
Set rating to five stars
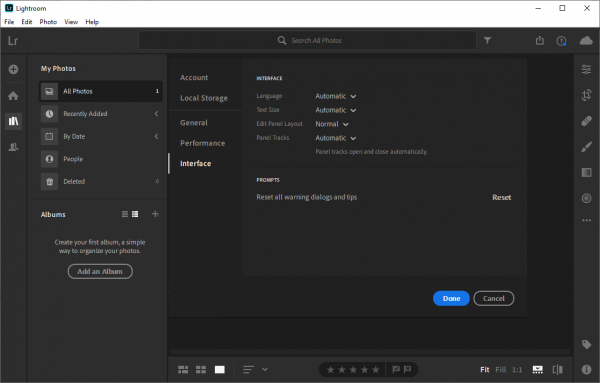tap(376, 370)
